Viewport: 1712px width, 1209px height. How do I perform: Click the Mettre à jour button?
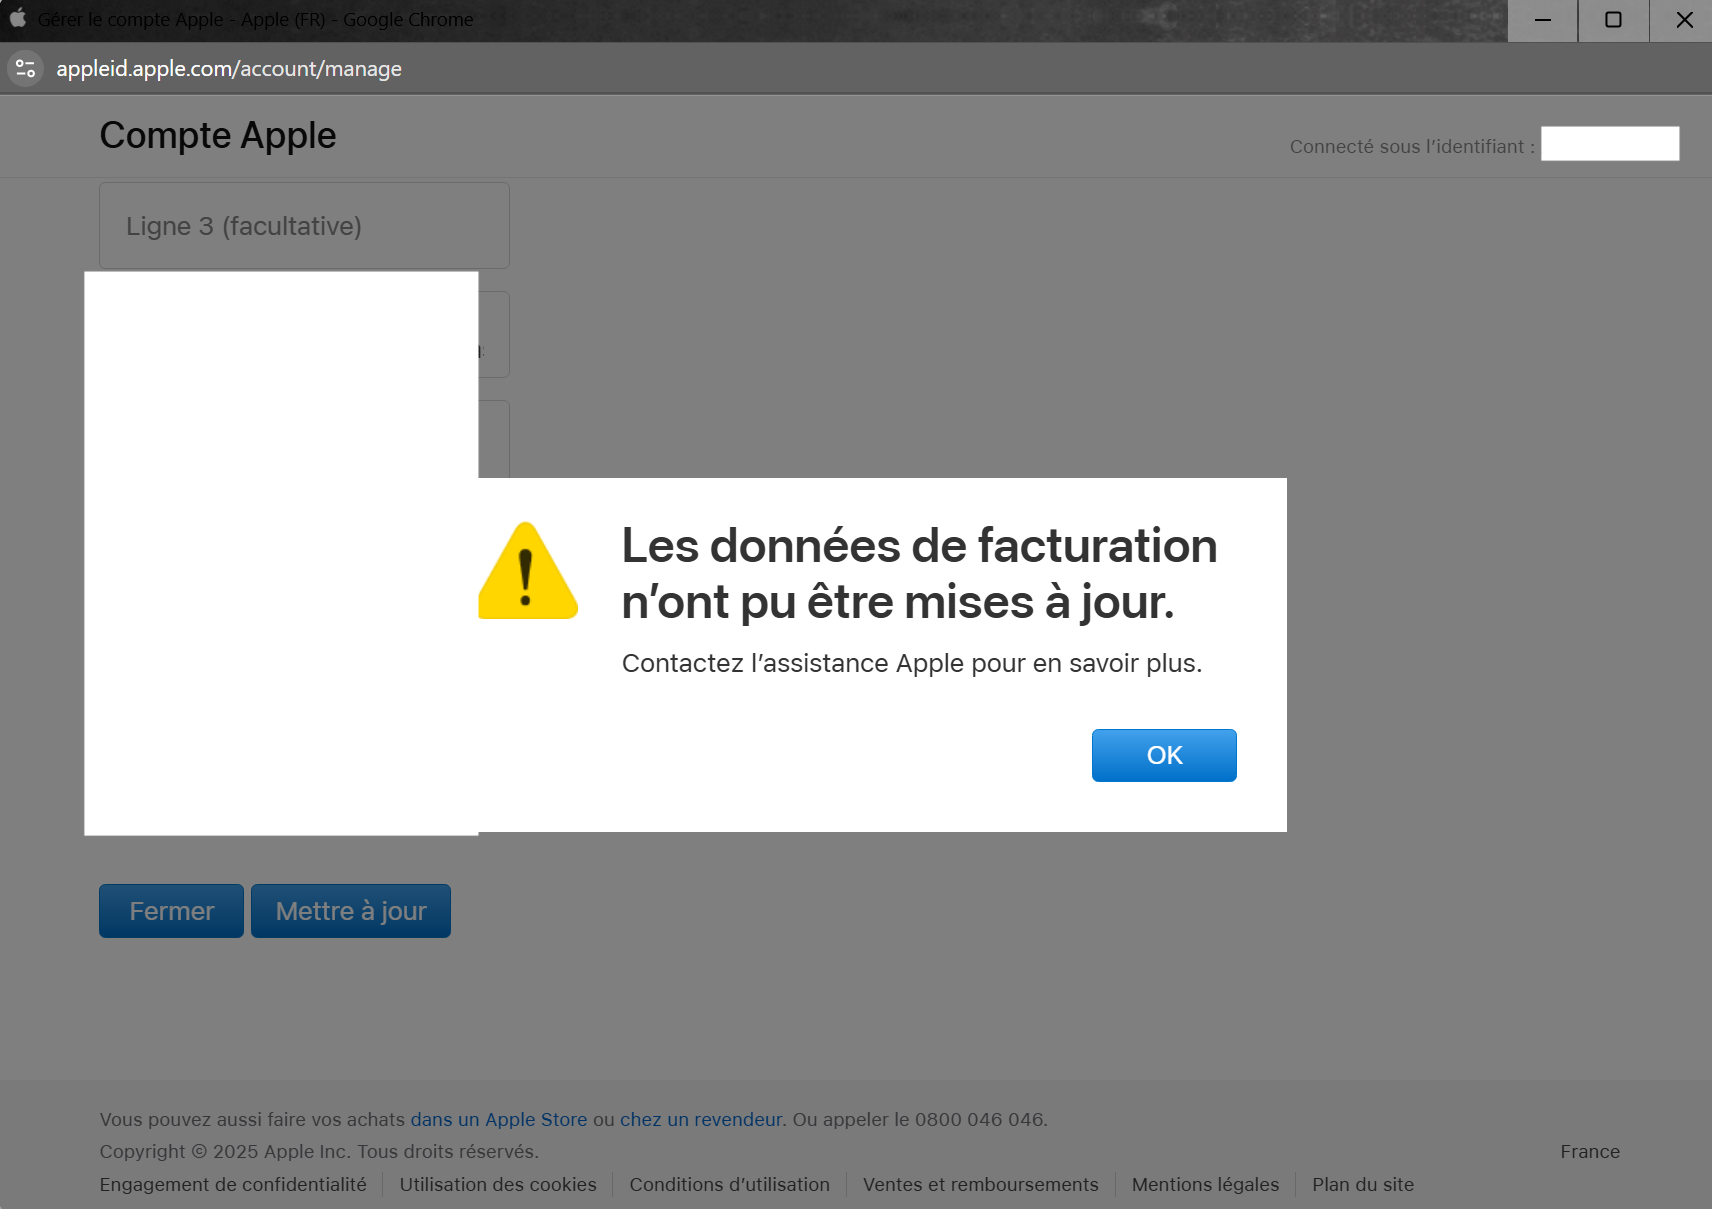click(x=351, y=911)
